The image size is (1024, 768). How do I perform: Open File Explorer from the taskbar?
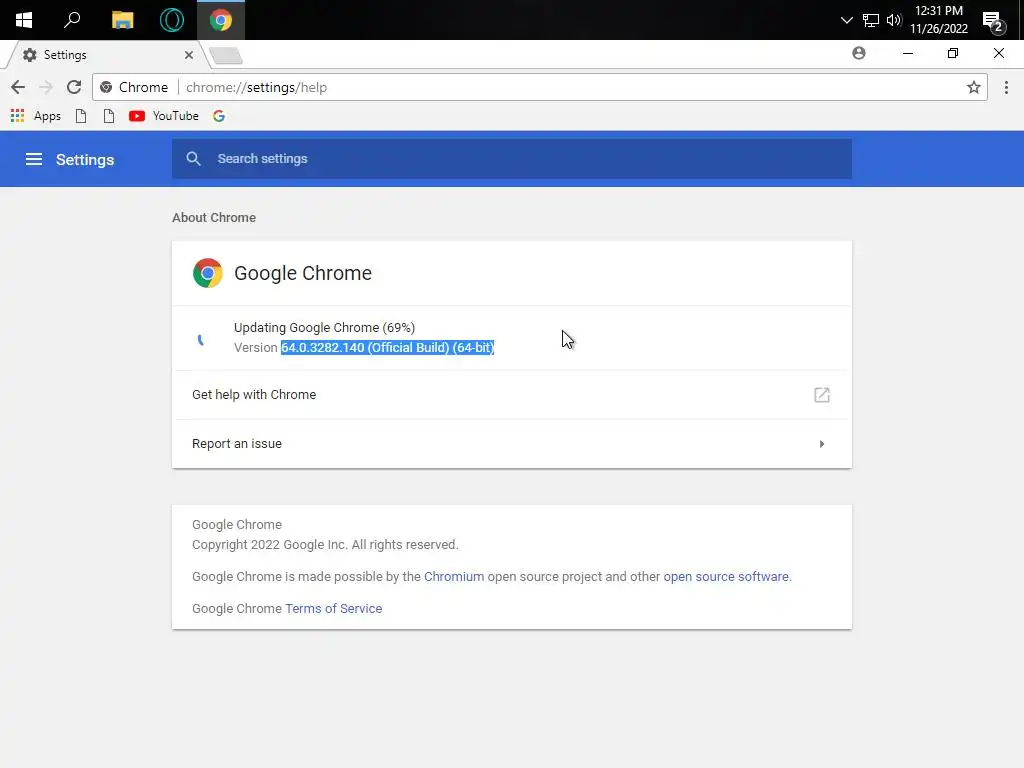click(122, 20)
